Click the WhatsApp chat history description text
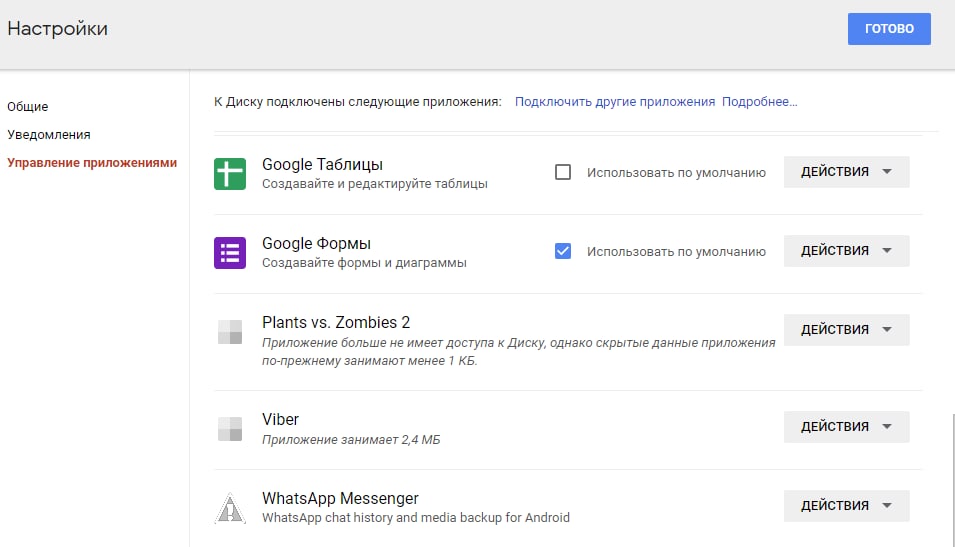Screen dimensions: 955x547 [416, 518]
